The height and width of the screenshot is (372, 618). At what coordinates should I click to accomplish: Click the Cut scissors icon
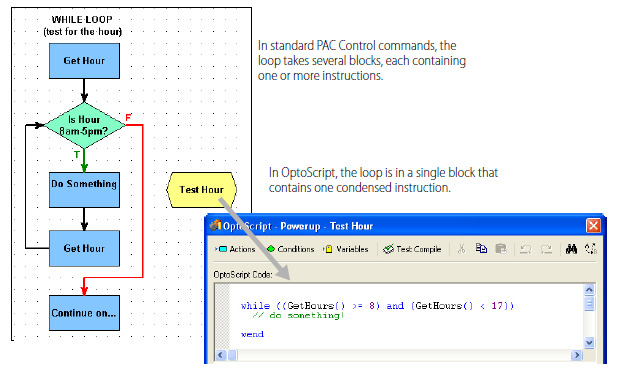coord(461,249)
